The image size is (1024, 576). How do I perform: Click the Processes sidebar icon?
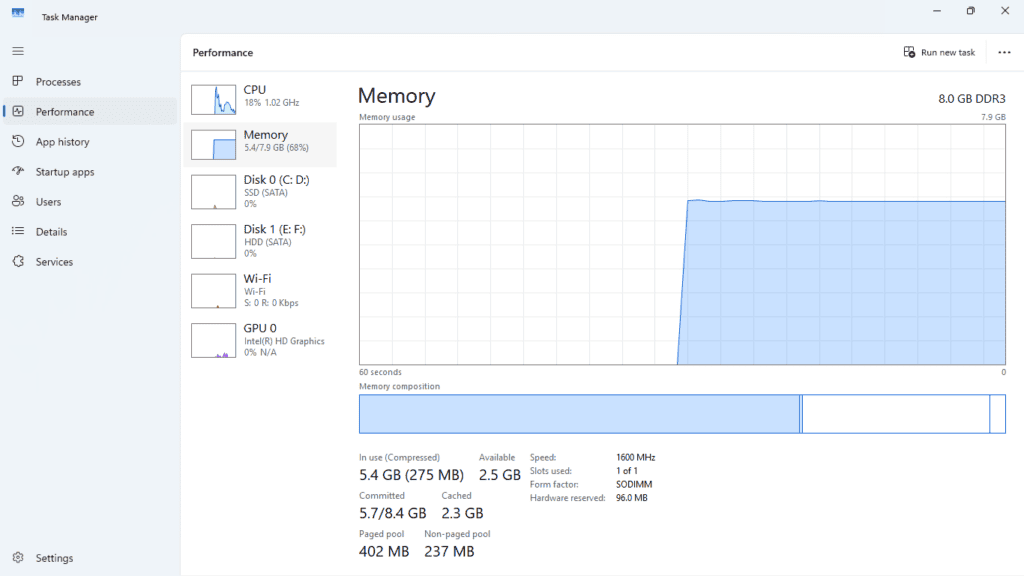pyautogui.click(x=18, y=81)
